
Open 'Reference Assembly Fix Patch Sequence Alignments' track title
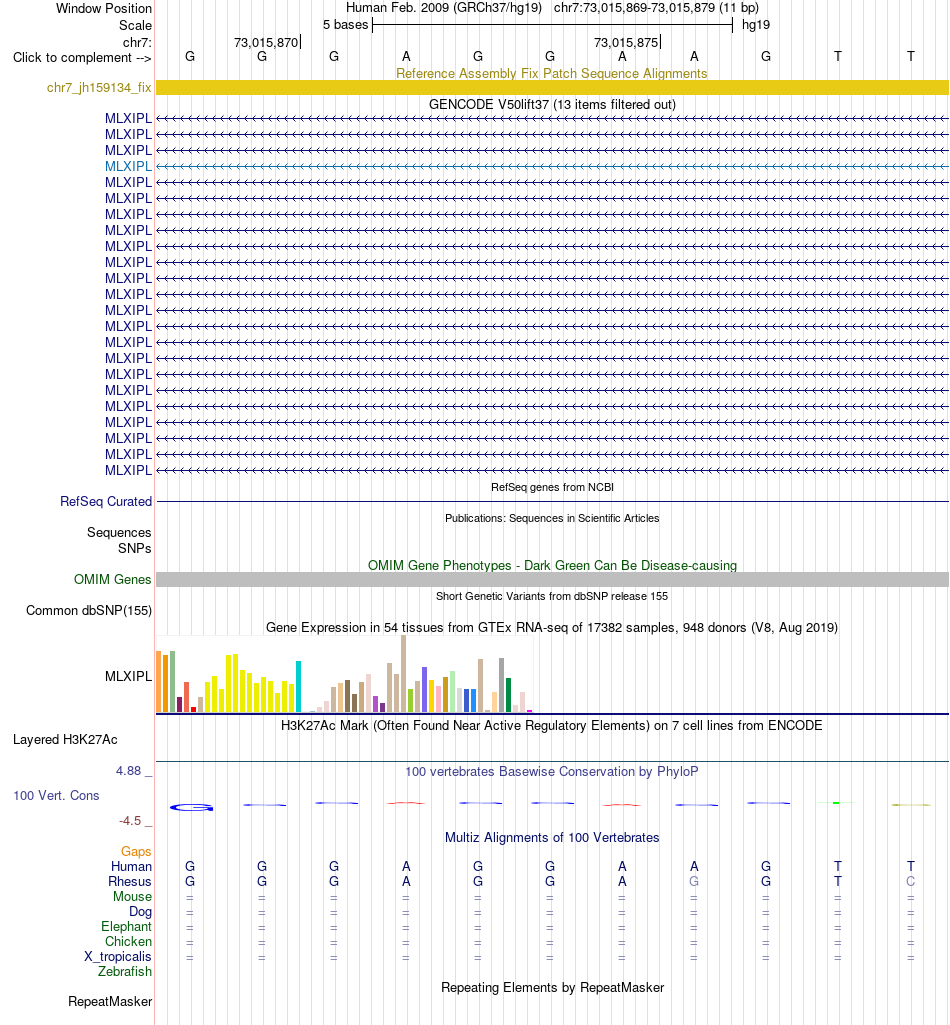(551, 73)
